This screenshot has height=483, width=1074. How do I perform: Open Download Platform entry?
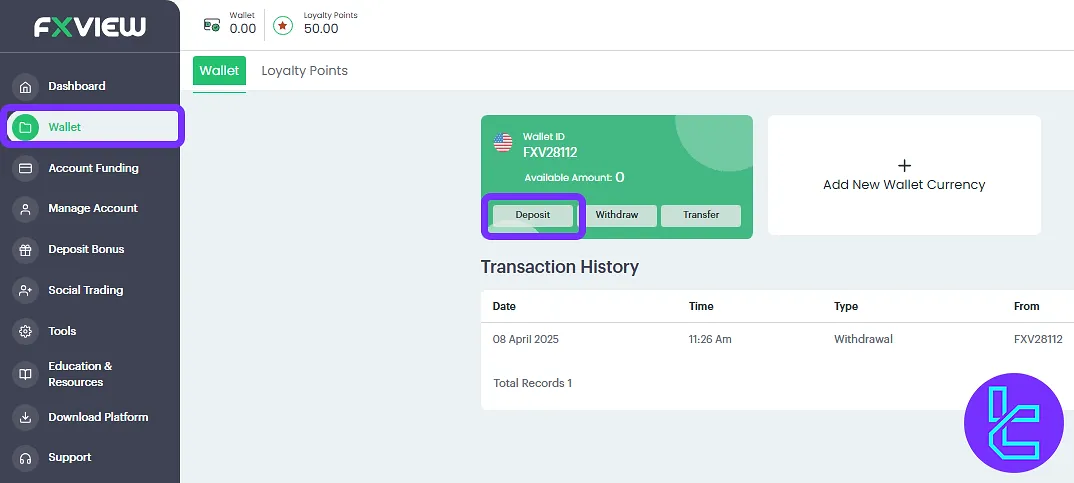(98, 417)
